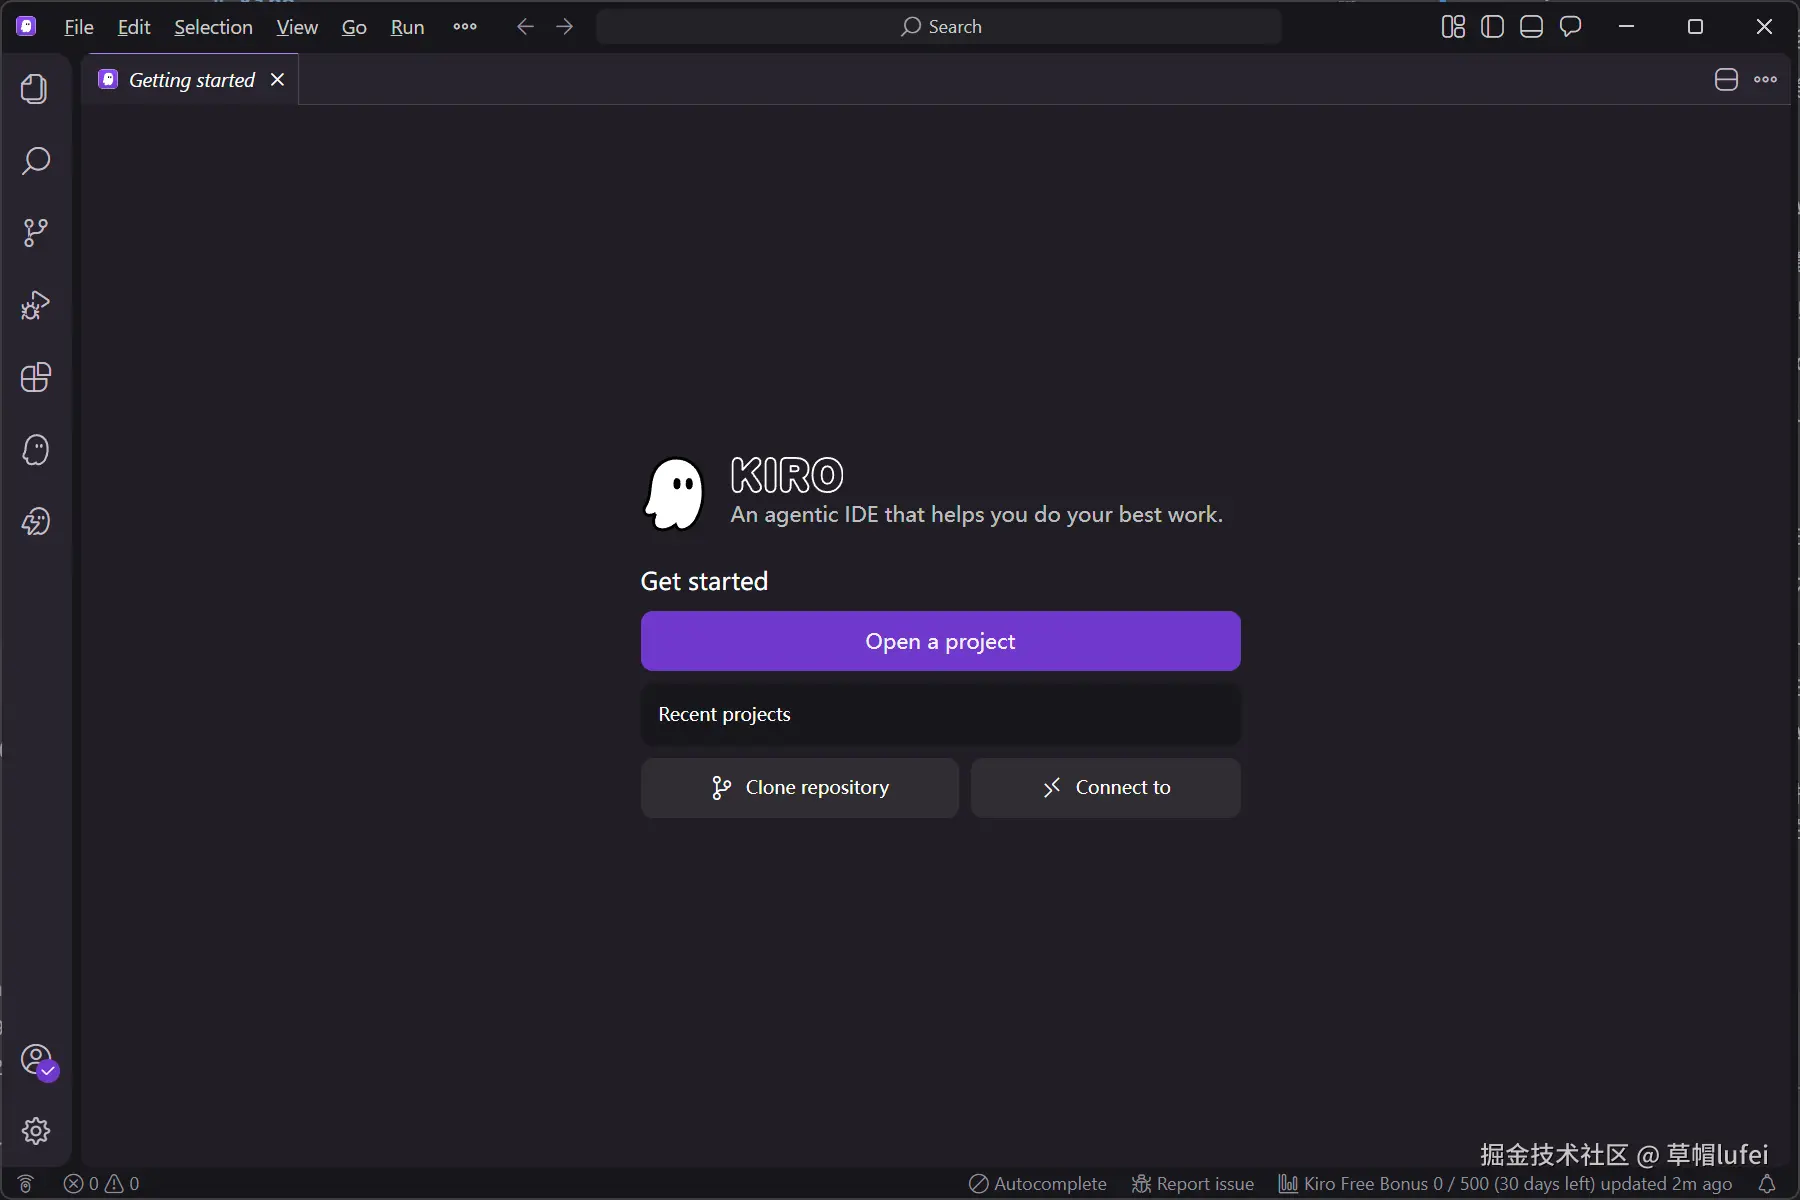
Task: Open Run and Debug view
Action: pos(35,305)
